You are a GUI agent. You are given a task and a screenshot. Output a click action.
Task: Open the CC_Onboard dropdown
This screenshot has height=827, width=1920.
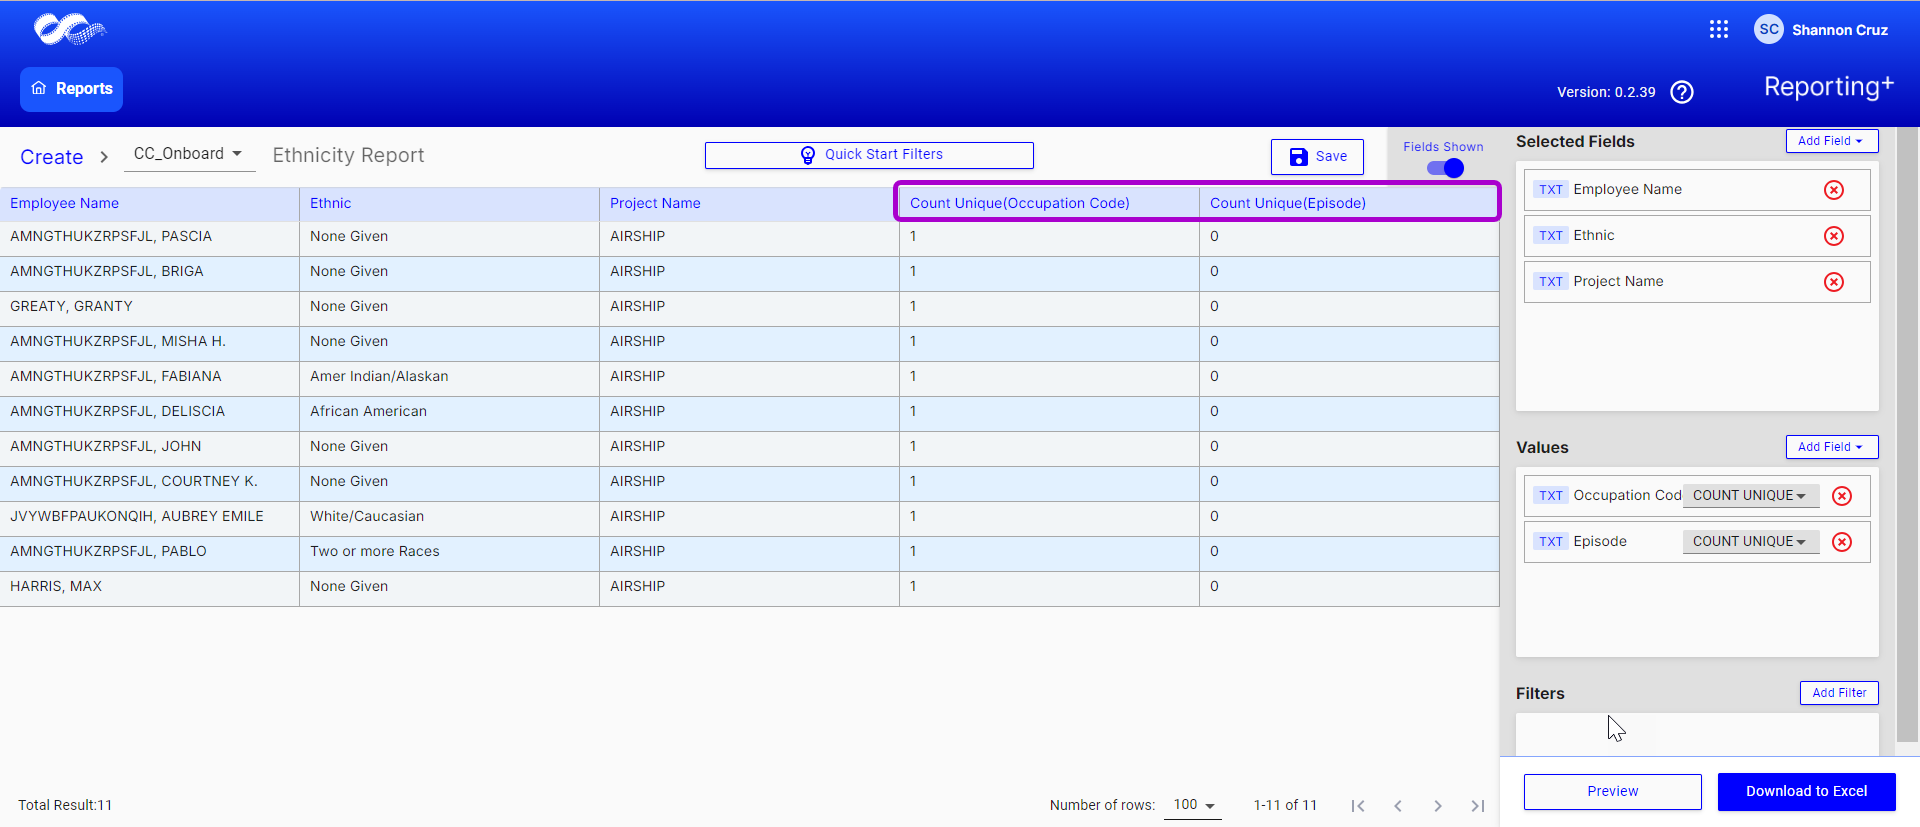click(x=188, y=154)
